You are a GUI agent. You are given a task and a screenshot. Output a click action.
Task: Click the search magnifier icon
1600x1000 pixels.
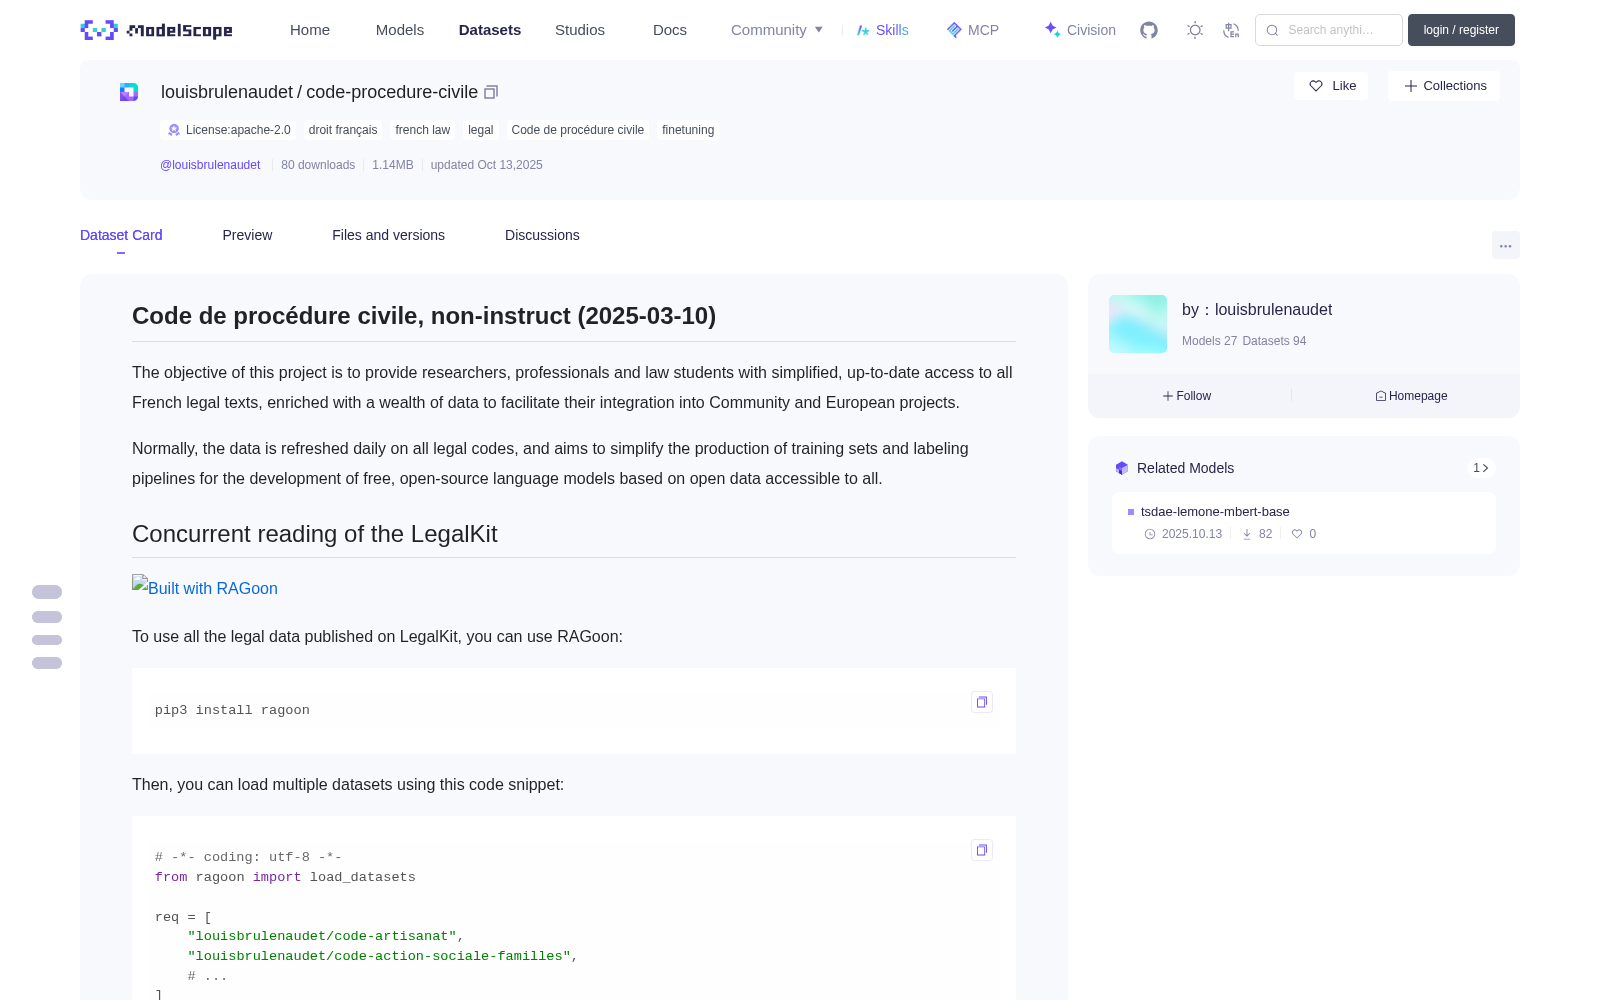[1272, 30]
